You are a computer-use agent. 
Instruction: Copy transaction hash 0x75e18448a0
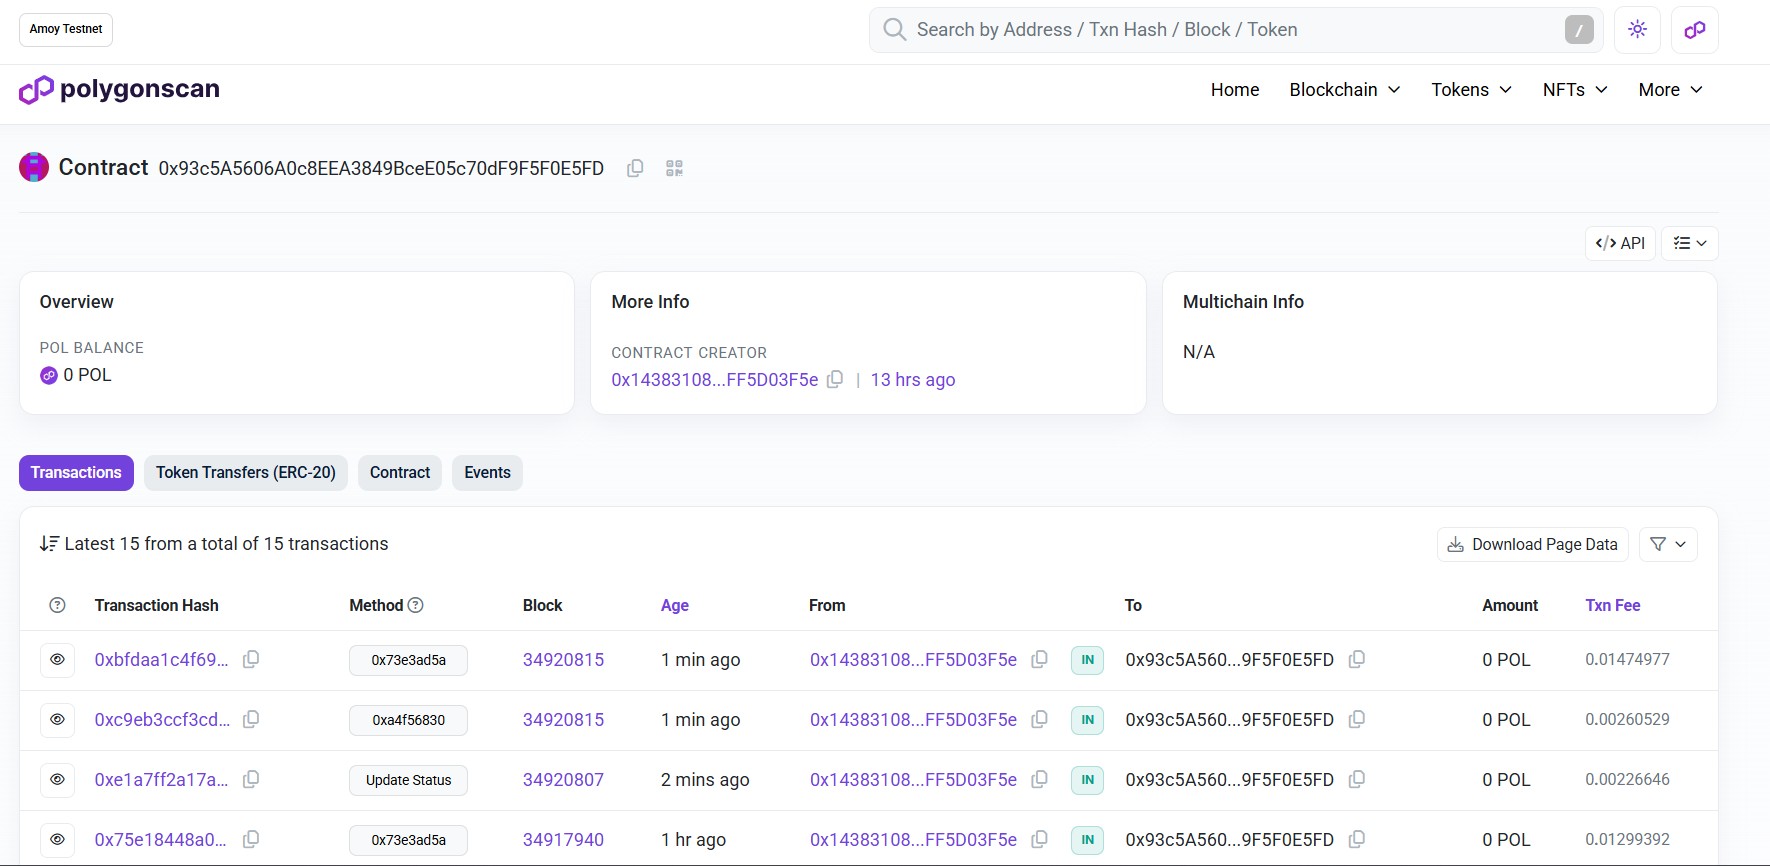[x=251, y=839]
